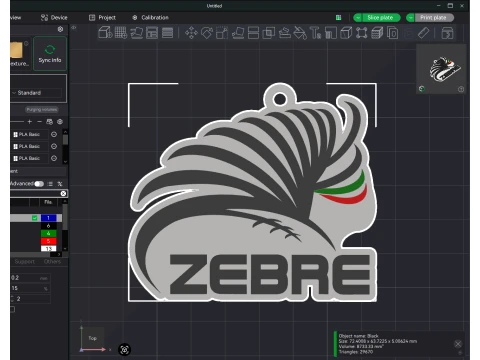Viewport: 480px width, 360px height.
Task: Tick the empty checkbox under spinner field
Action: click(x=12, y=309)
